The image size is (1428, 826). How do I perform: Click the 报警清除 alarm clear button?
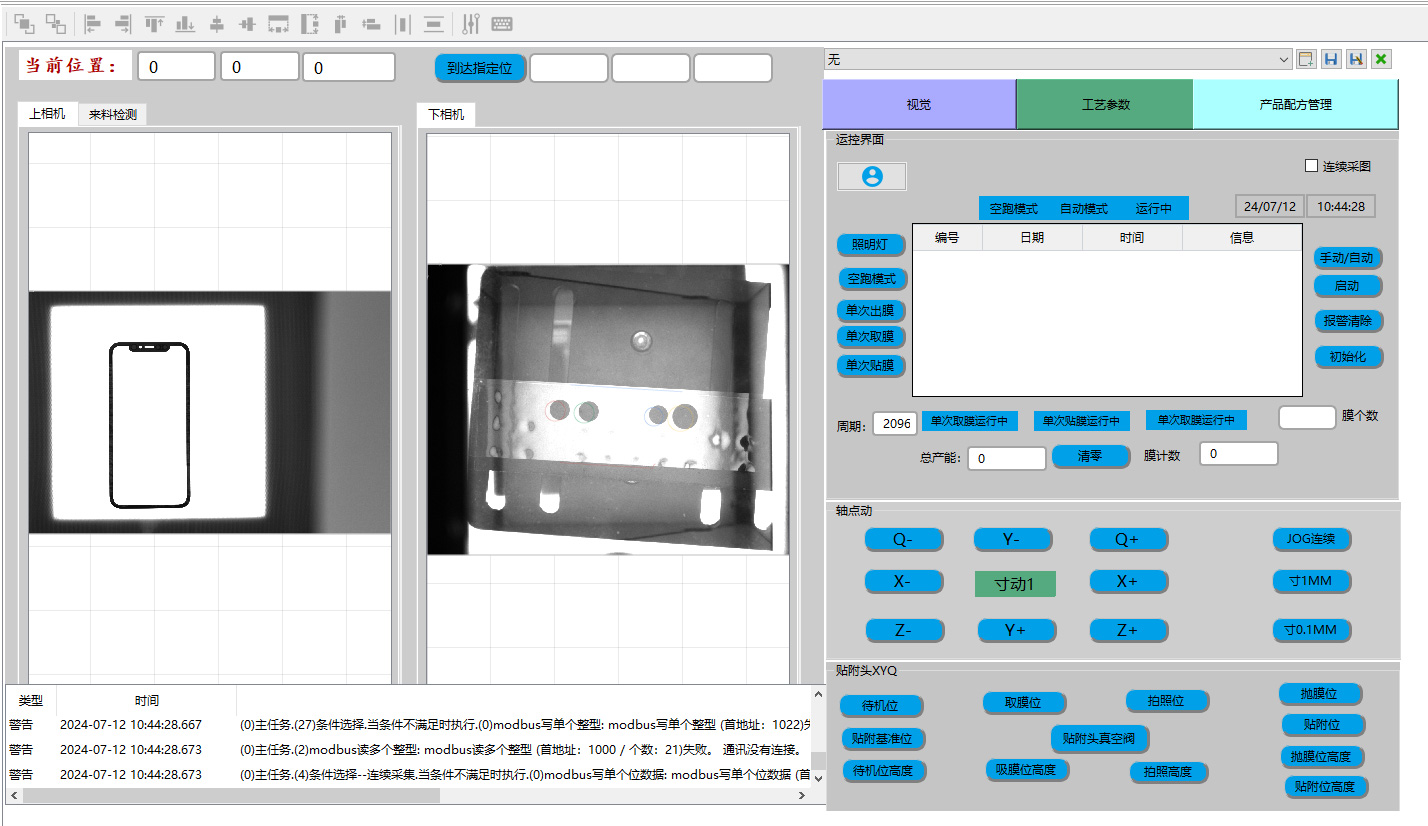(1348, 321)
